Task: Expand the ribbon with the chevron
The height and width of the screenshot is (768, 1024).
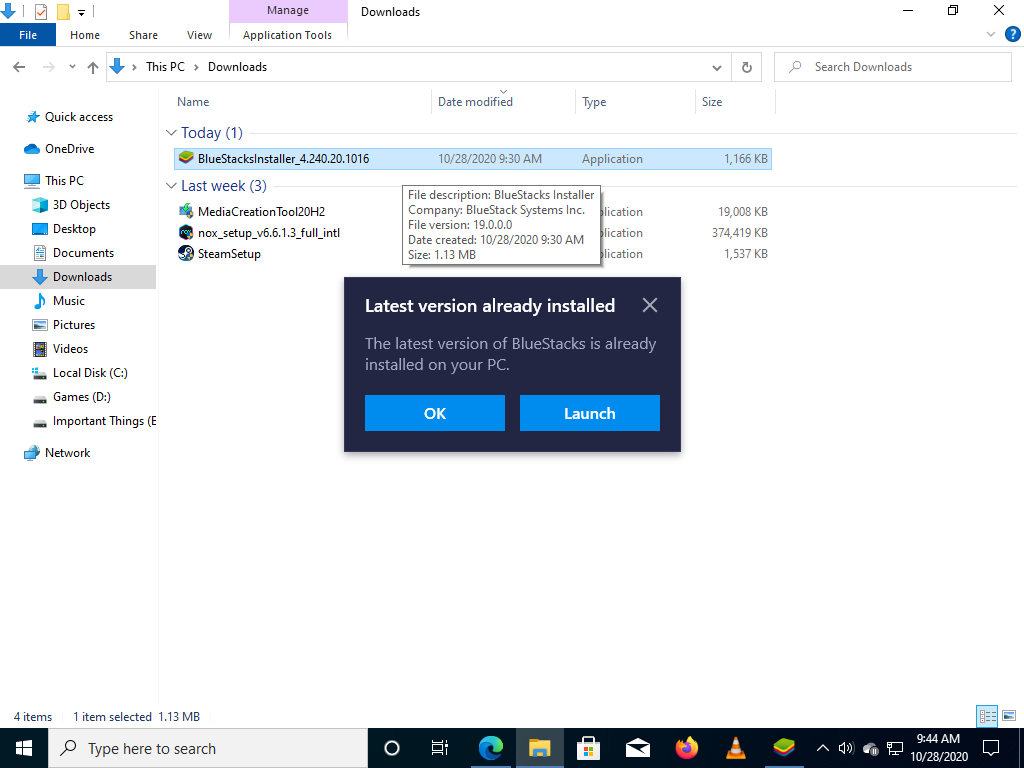Action: tap(991, 35)
